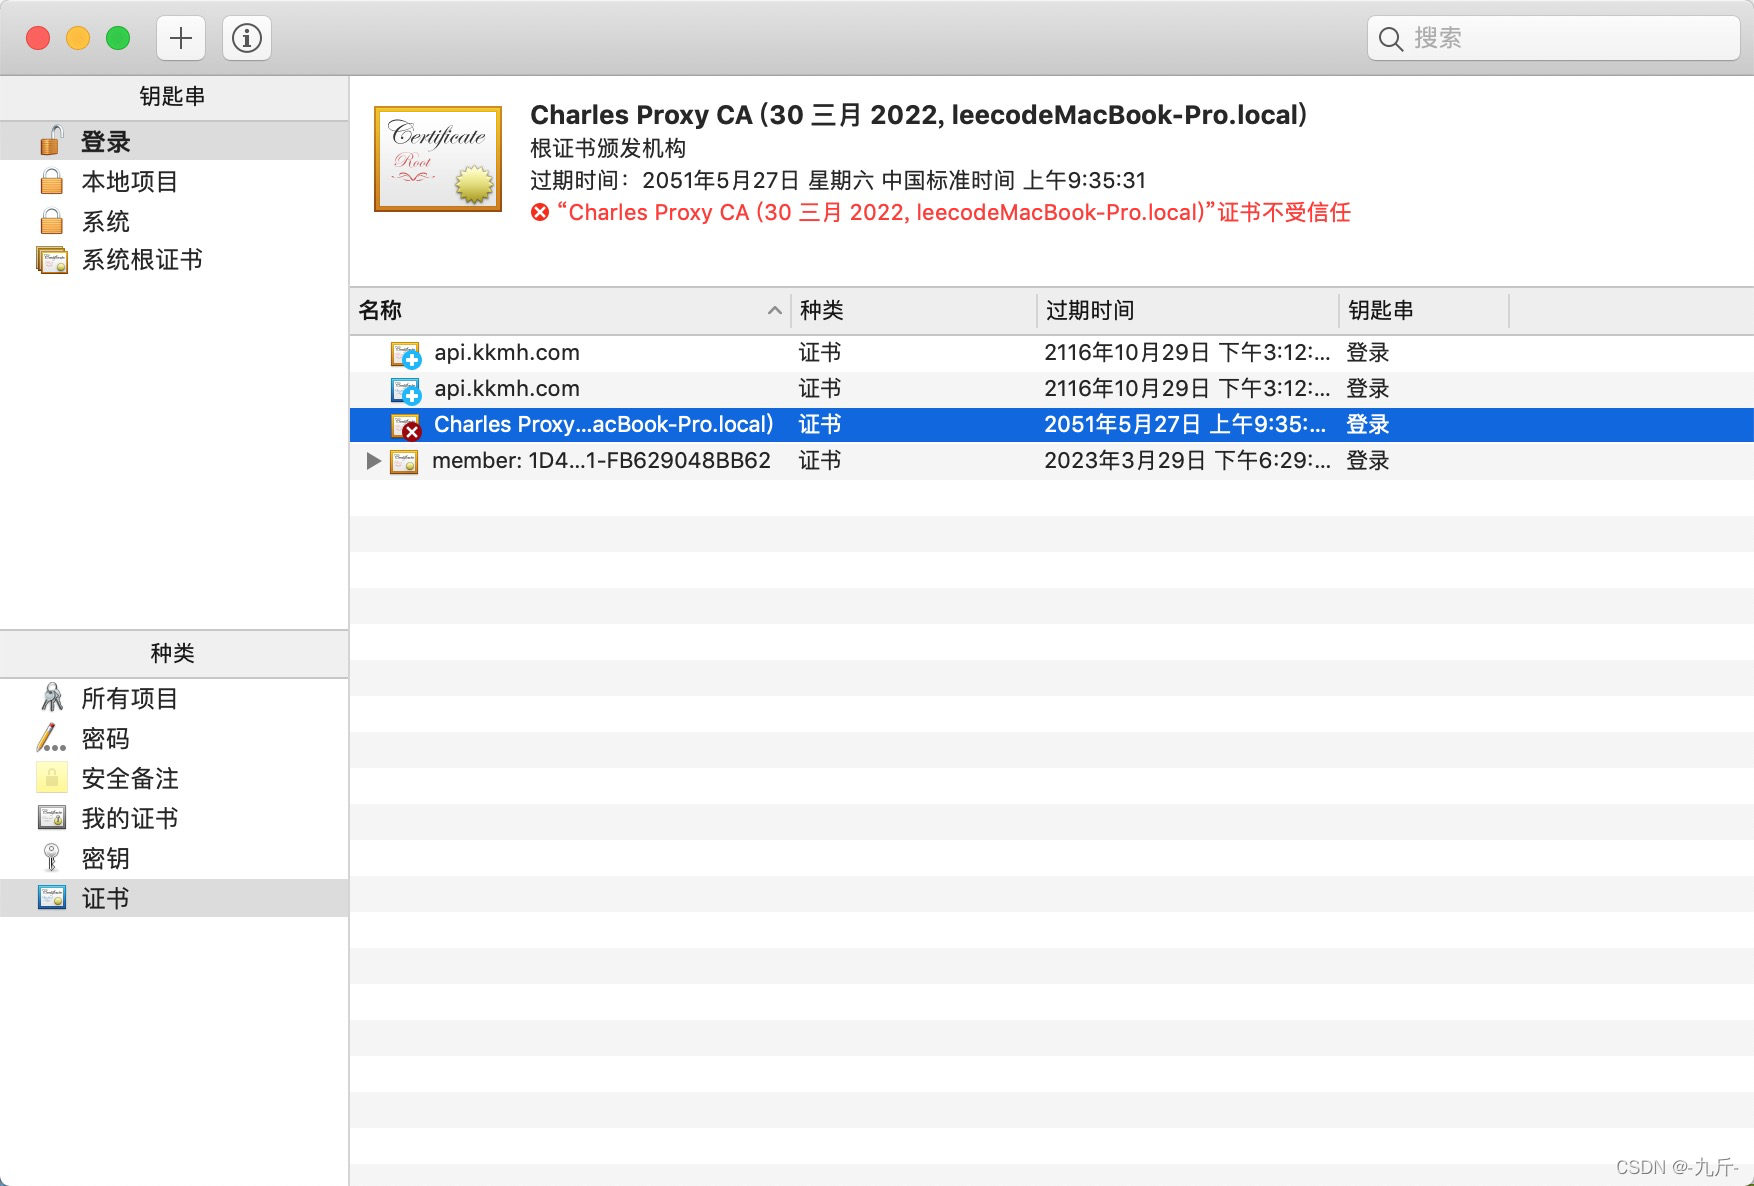Click the padlock icon beside 系统
Image resolution: width=1754 pixels, height=1186 pixels.
52,221
